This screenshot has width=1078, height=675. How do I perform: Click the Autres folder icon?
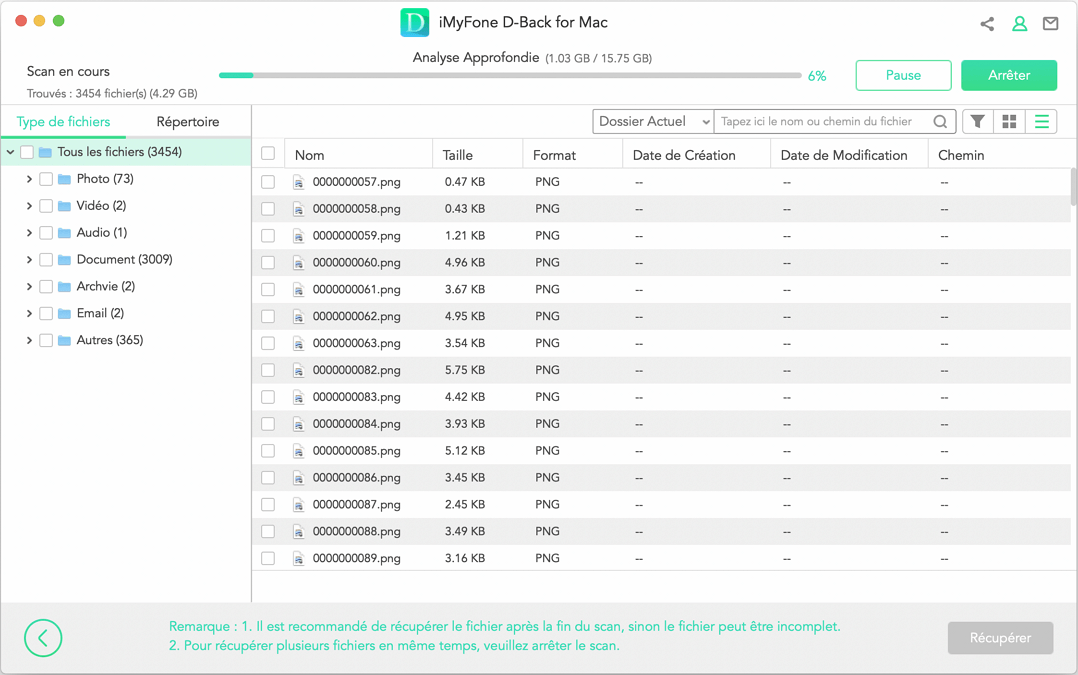click(65, 340)
